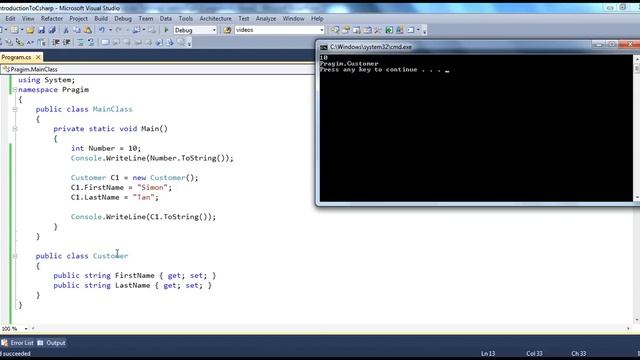Open the Edit menu
640x360 pixels.
tap(10, 18)
